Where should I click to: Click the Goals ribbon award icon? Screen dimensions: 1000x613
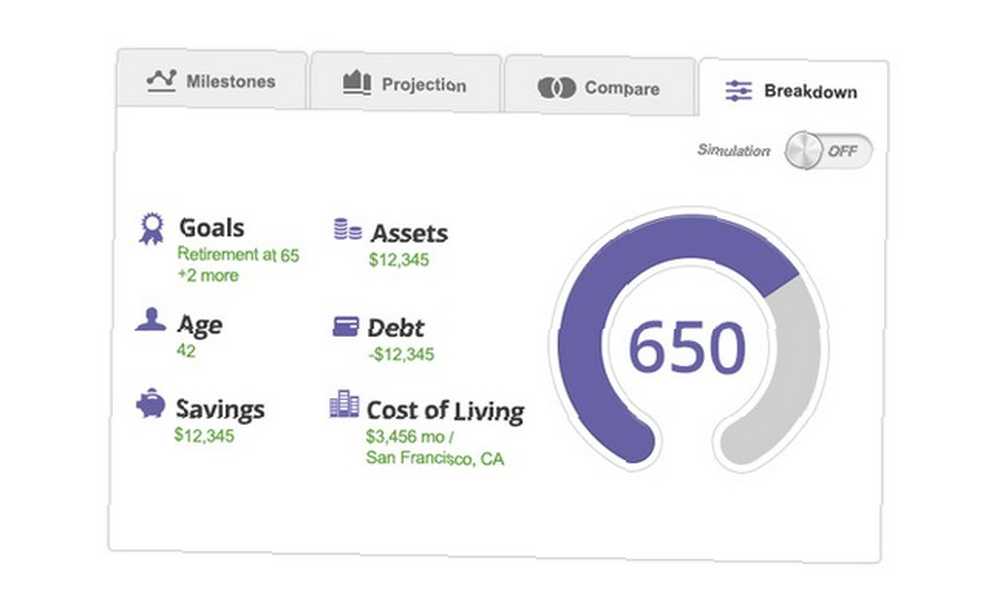point(151,229)
